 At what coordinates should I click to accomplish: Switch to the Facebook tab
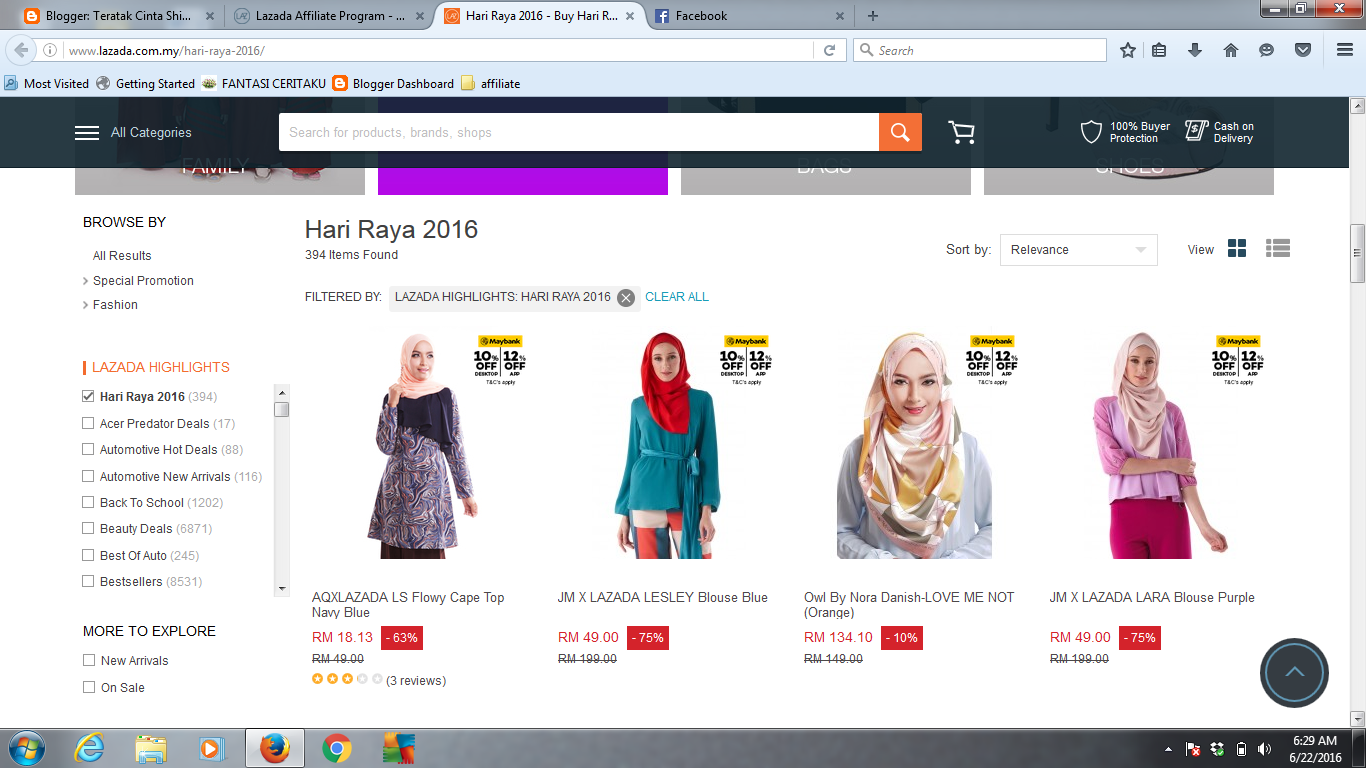click(750, 16)
